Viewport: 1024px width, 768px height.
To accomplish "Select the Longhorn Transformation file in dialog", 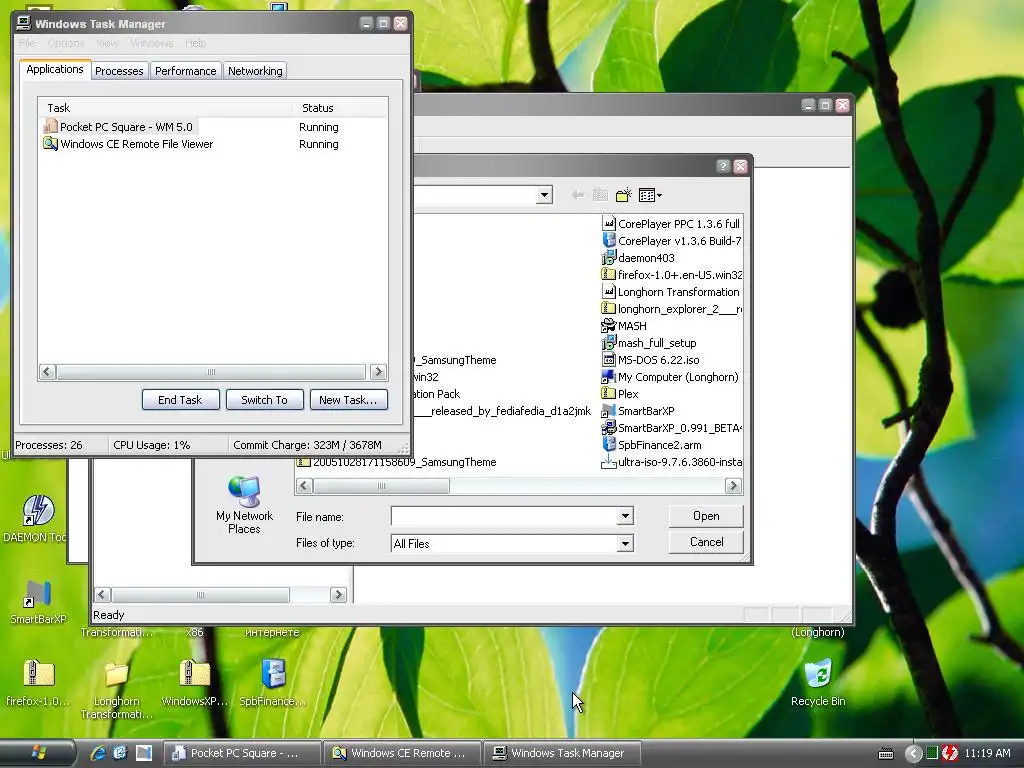I will 671,291.
